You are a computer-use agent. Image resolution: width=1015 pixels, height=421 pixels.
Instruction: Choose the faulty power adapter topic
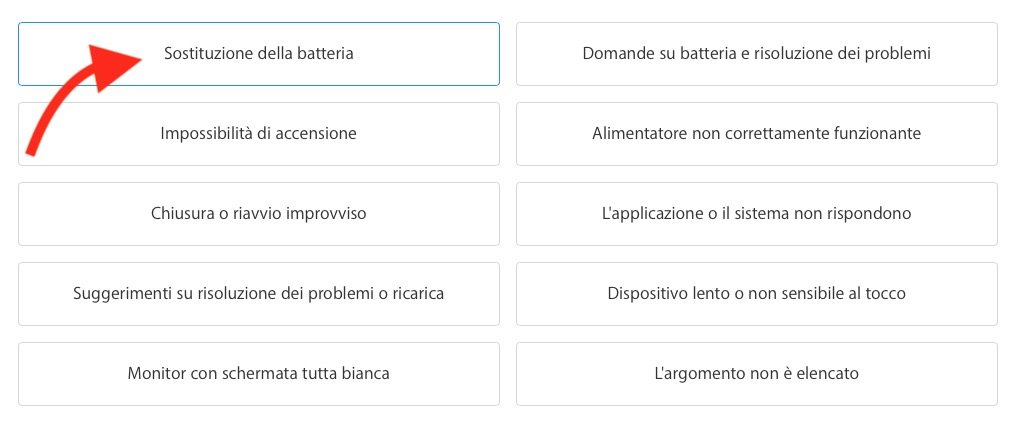click(x=756, y=134)
